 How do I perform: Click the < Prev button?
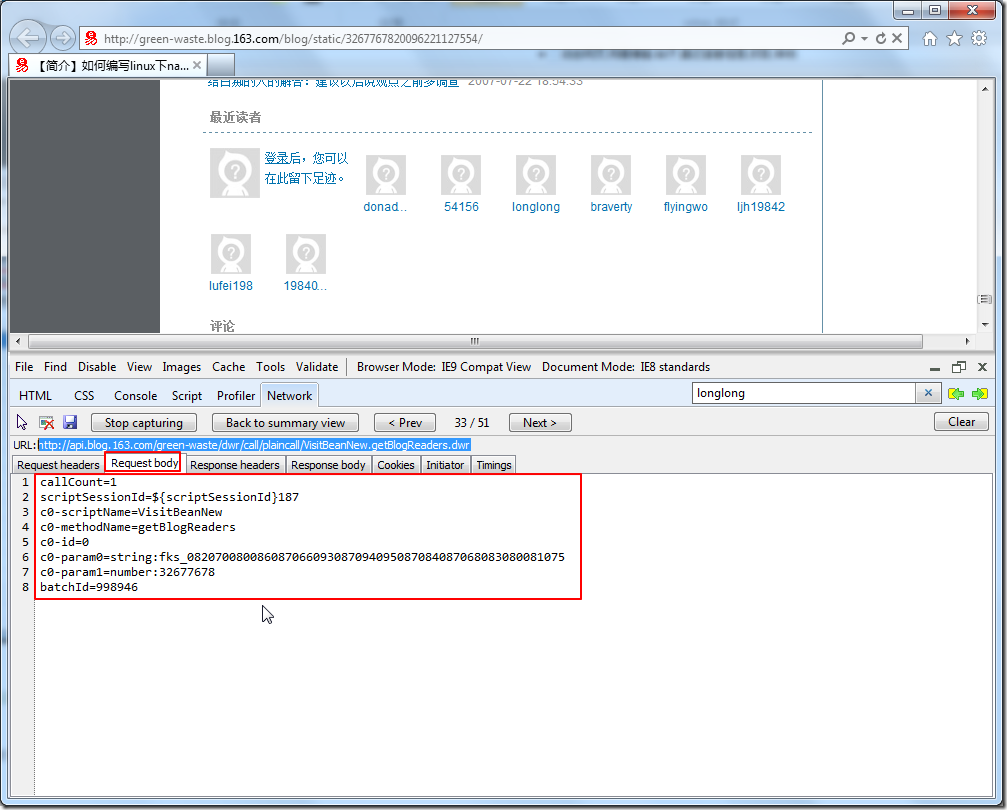tap(405, 423)
